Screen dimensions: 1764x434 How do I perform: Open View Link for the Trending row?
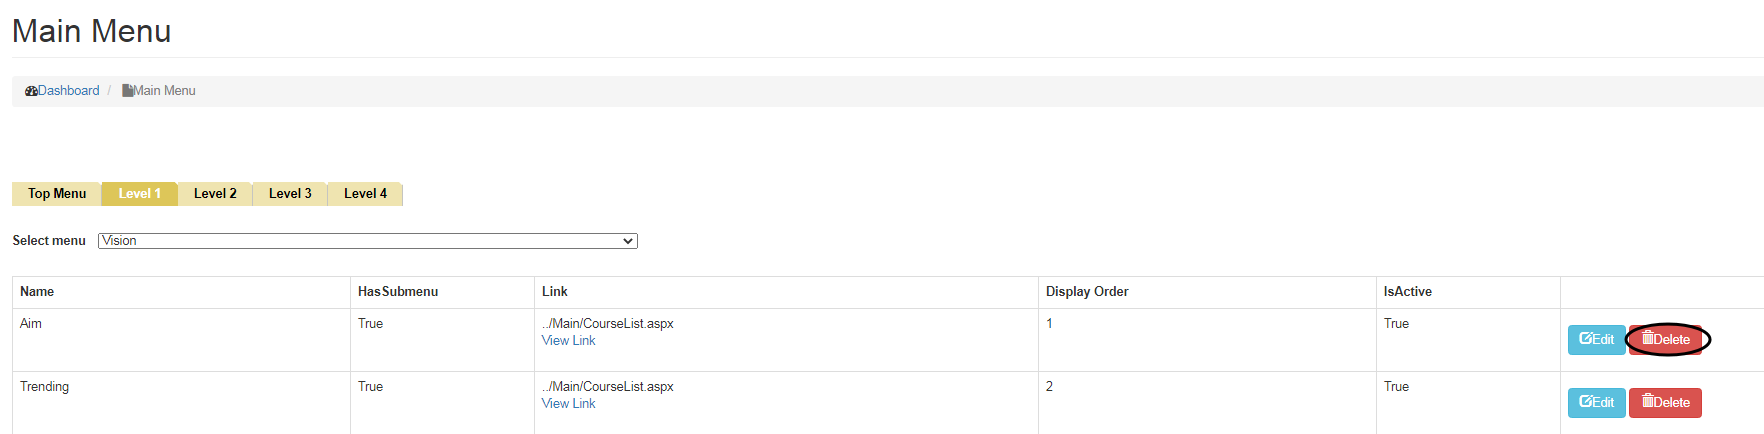pos(568,404)
